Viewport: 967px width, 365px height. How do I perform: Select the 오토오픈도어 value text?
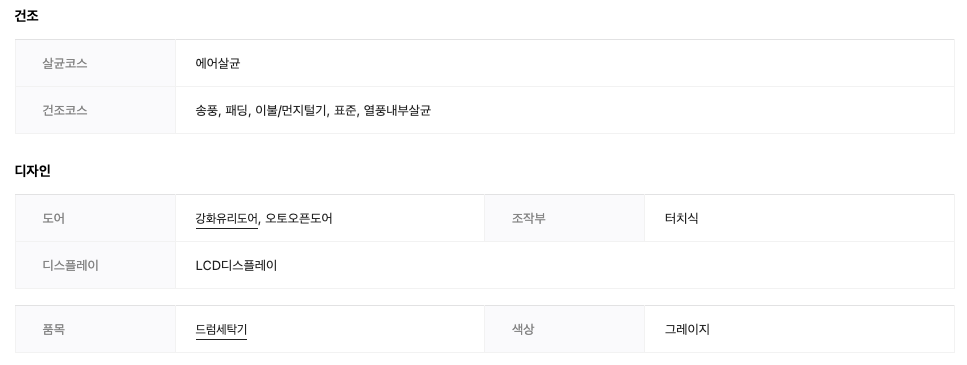point(298,218)
